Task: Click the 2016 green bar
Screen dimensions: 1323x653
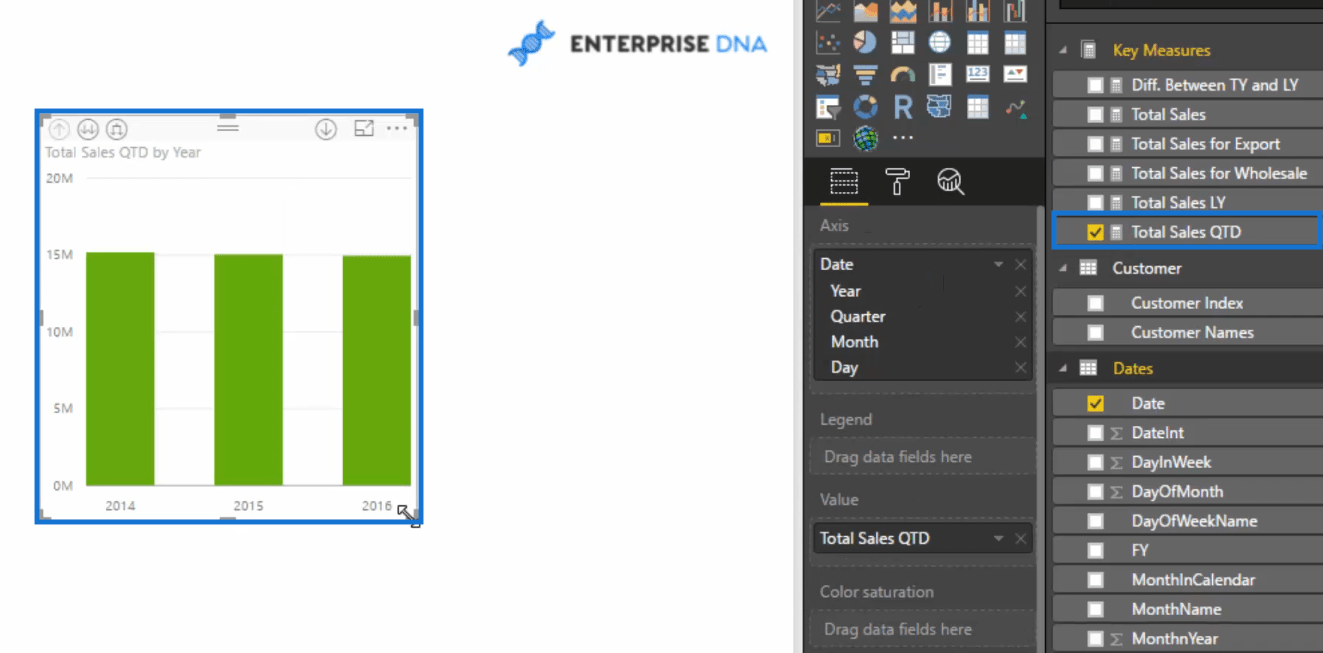Action: [x=377, y=371]
